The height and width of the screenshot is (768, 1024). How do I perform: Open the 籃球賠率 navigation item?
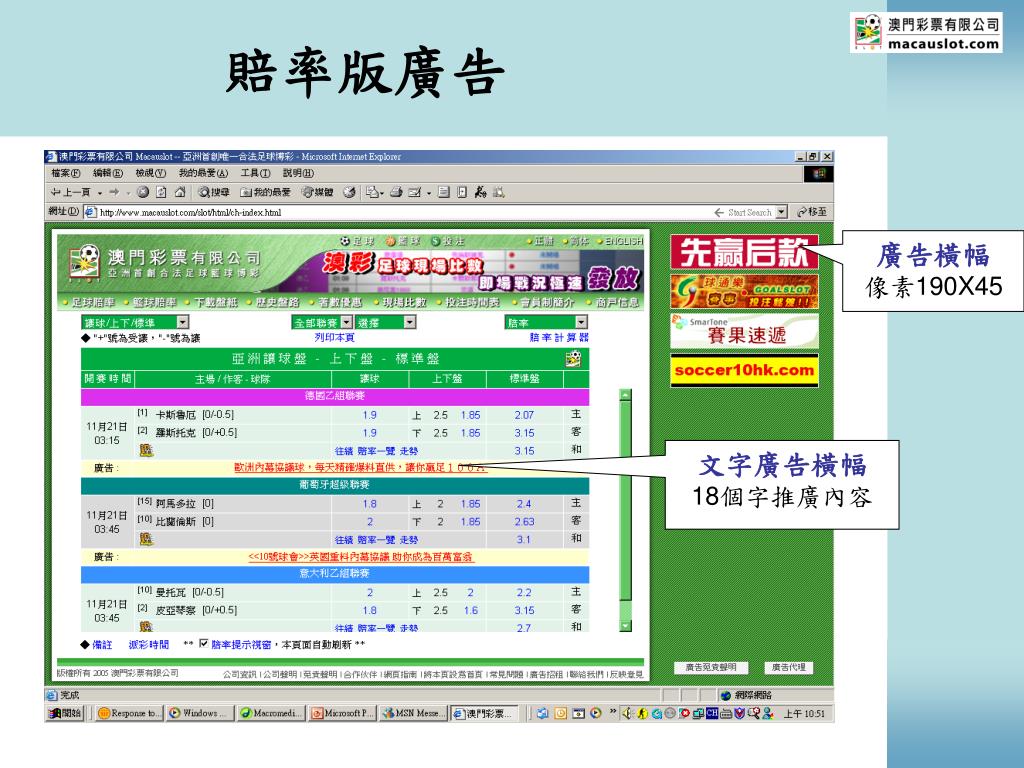155,302
